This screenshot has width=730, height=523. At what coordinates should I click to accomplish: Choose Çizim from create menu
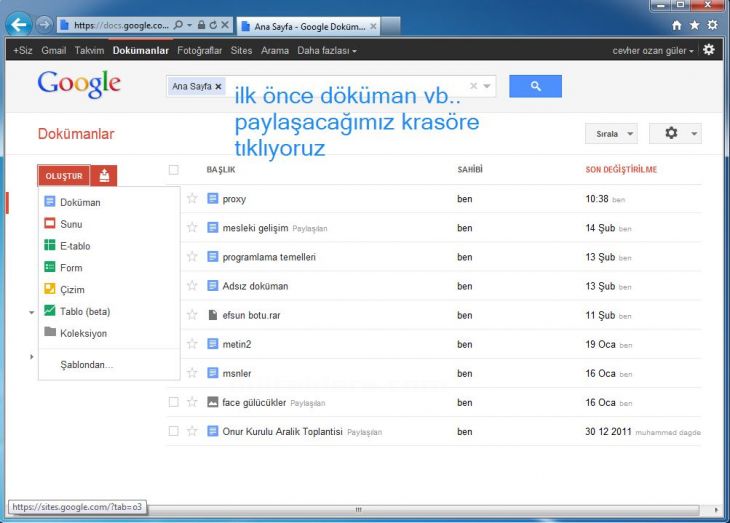[x=108, y=290]
